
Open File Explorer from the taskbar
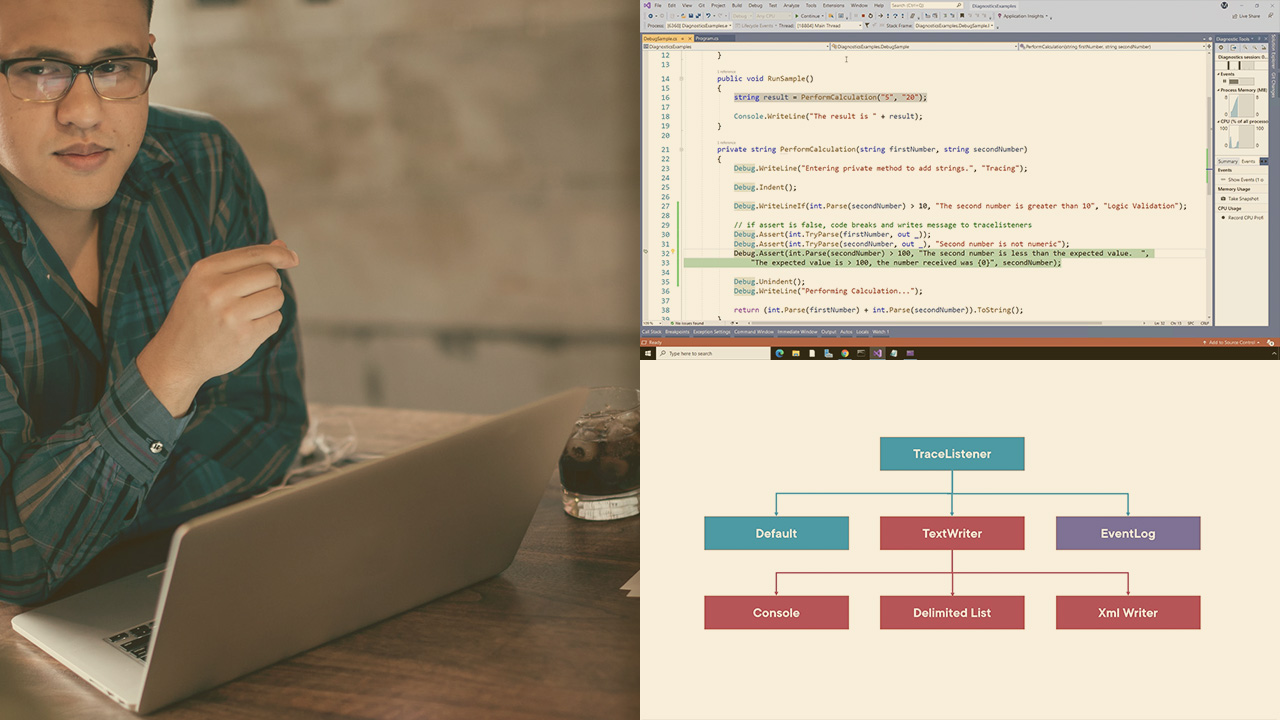tap(796, 353)
